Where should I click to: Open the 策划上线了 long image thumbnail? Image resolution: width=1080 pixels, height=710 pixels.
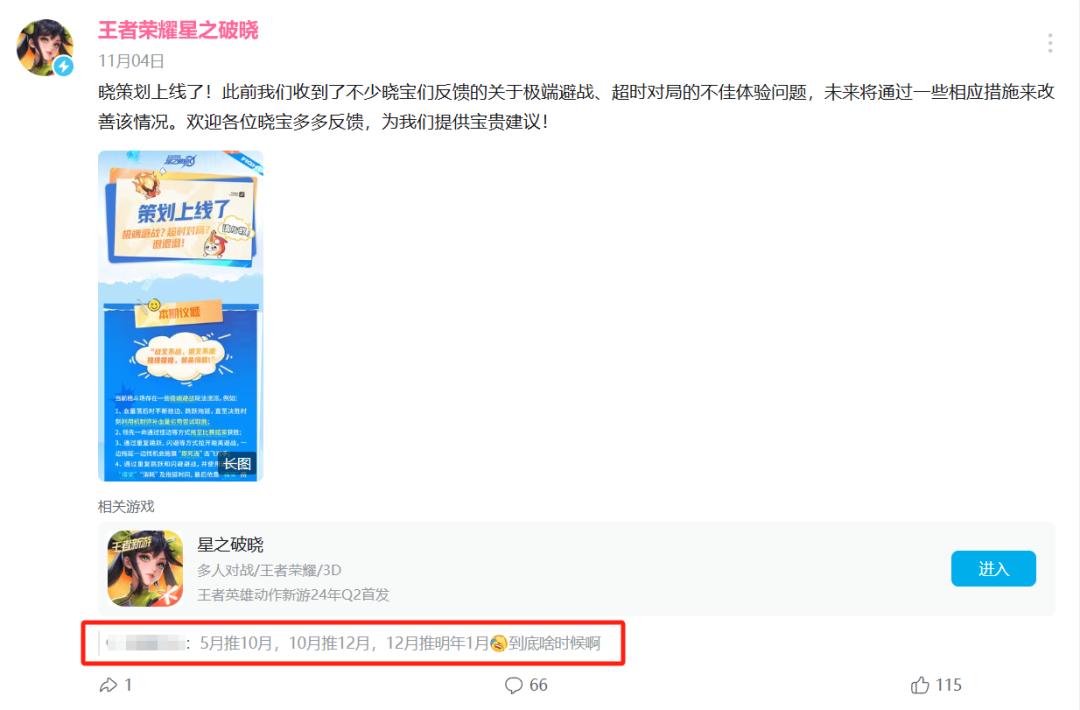click(180, 315)
